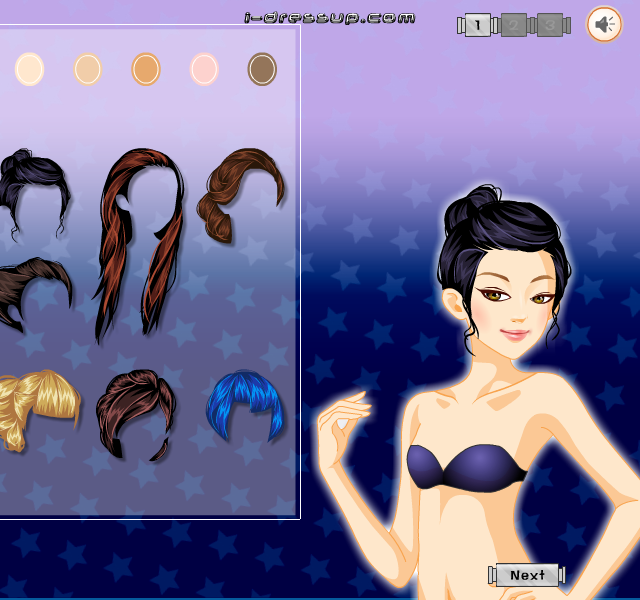The image size is (640, 600).
Task: Choose the blonde ponytail hairstyle
Action: [39, 410]
